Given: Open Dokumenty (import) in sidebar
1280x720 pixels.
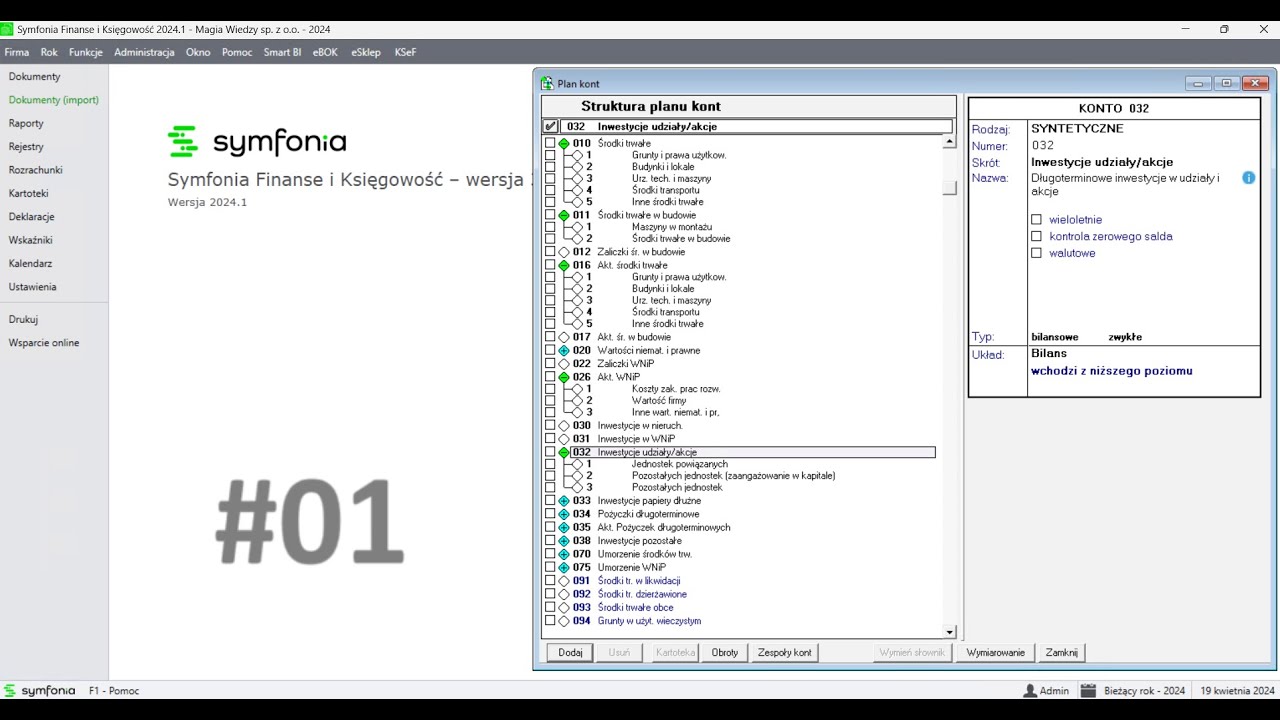Looking at the screenshot, I should [x=53, y=100].
